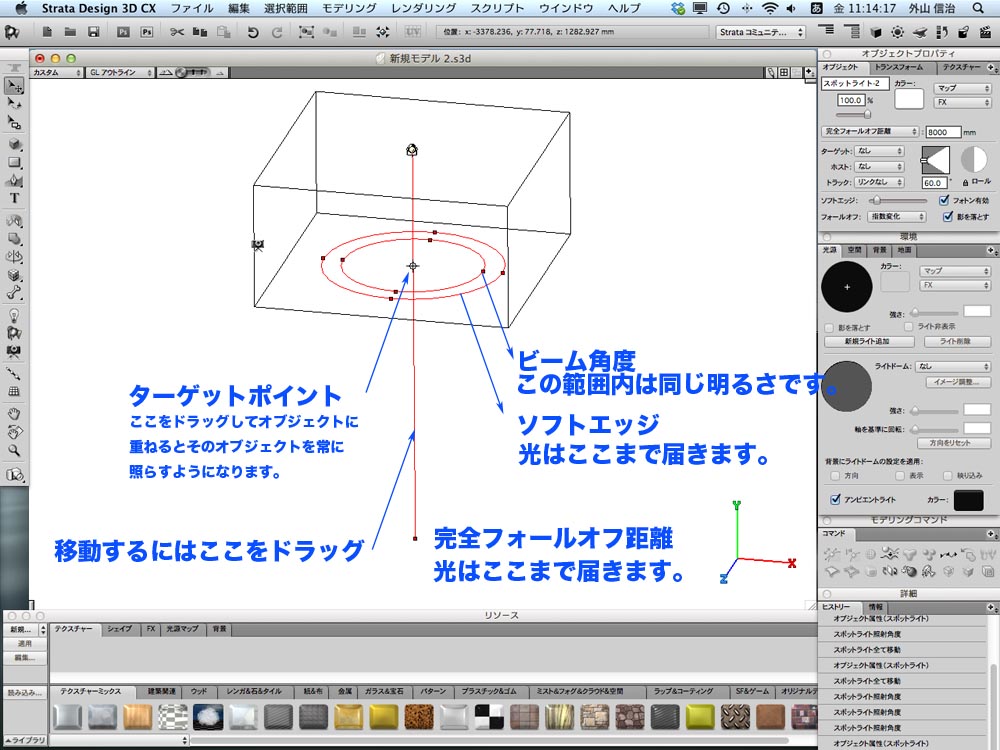Switch to the シェイプ resource tab
This screenshot has height=750, width=1000.
[x=119, y=629]
